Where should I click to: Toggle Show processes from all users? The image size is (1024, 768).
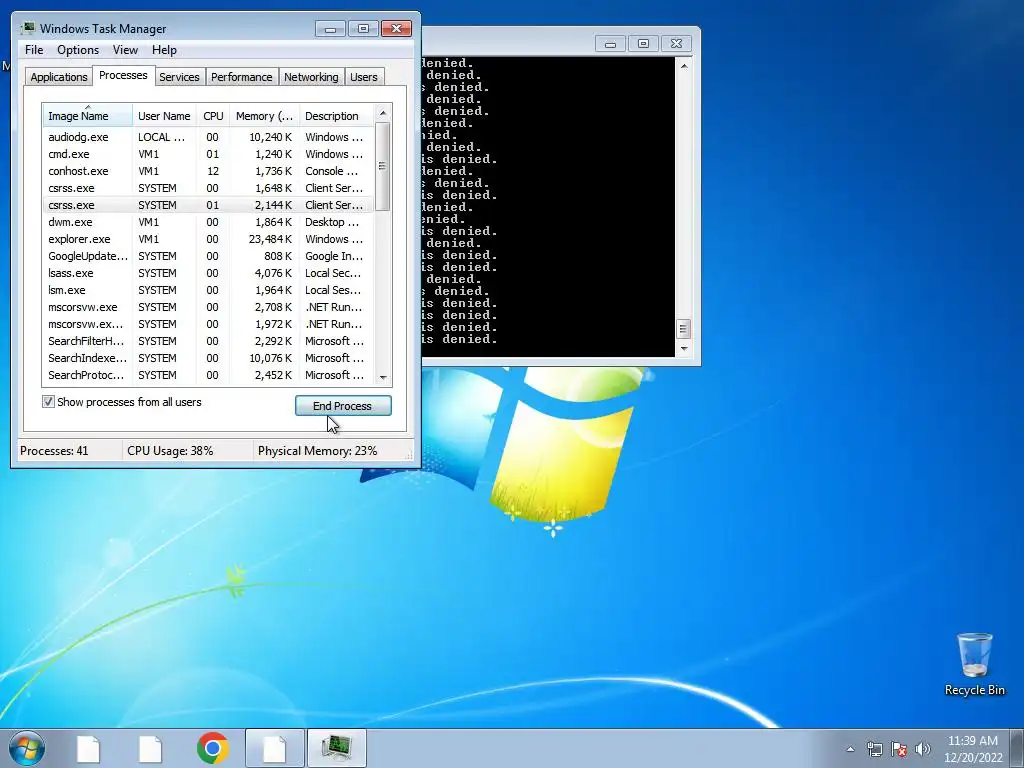click(x=48, y=402)
